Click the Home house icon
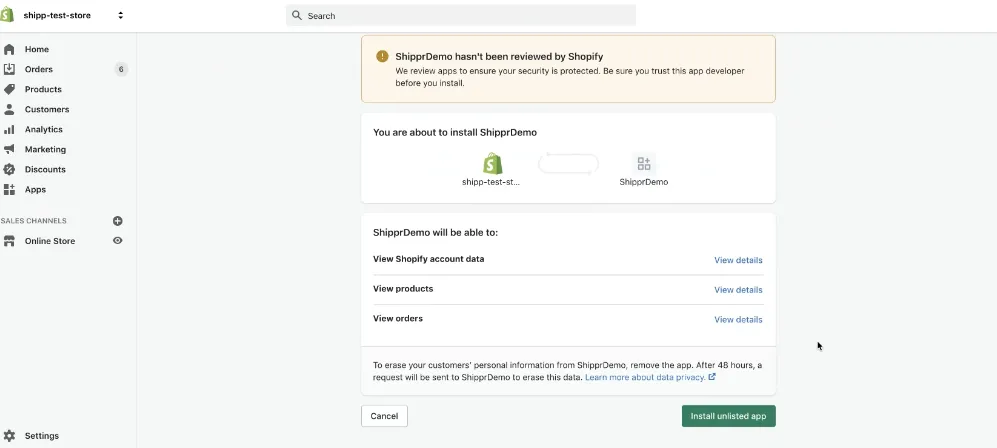The image size is (997, 448). (x=9, y=49)
